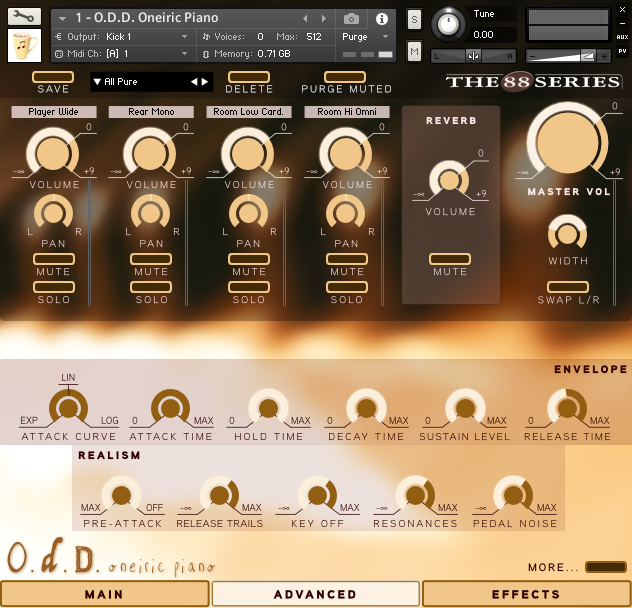Image resolution: width=632 pixels, height=608 pixels.
Task: Click the Pedal Noise knob
Action: pyautogui.click(x=513, y=496)
